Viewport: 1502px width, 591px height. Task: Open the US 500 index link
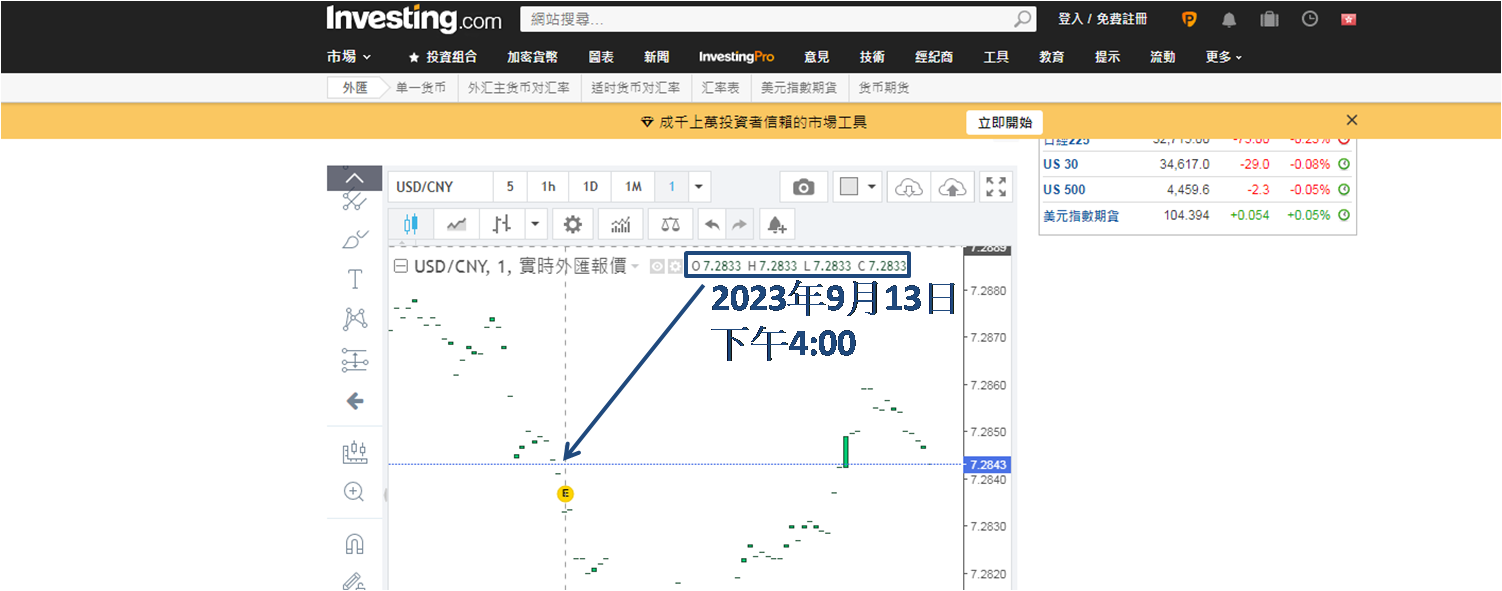point(1063,190)
